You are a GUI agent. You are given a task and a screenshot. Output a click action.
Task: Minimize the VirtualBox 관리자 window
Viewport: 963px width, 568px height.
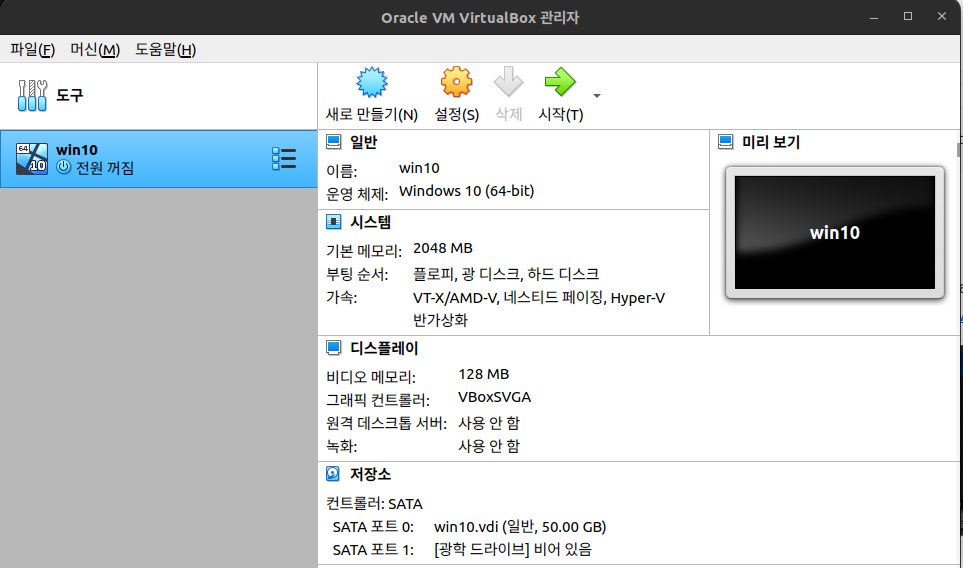click(x=874, y=17)
